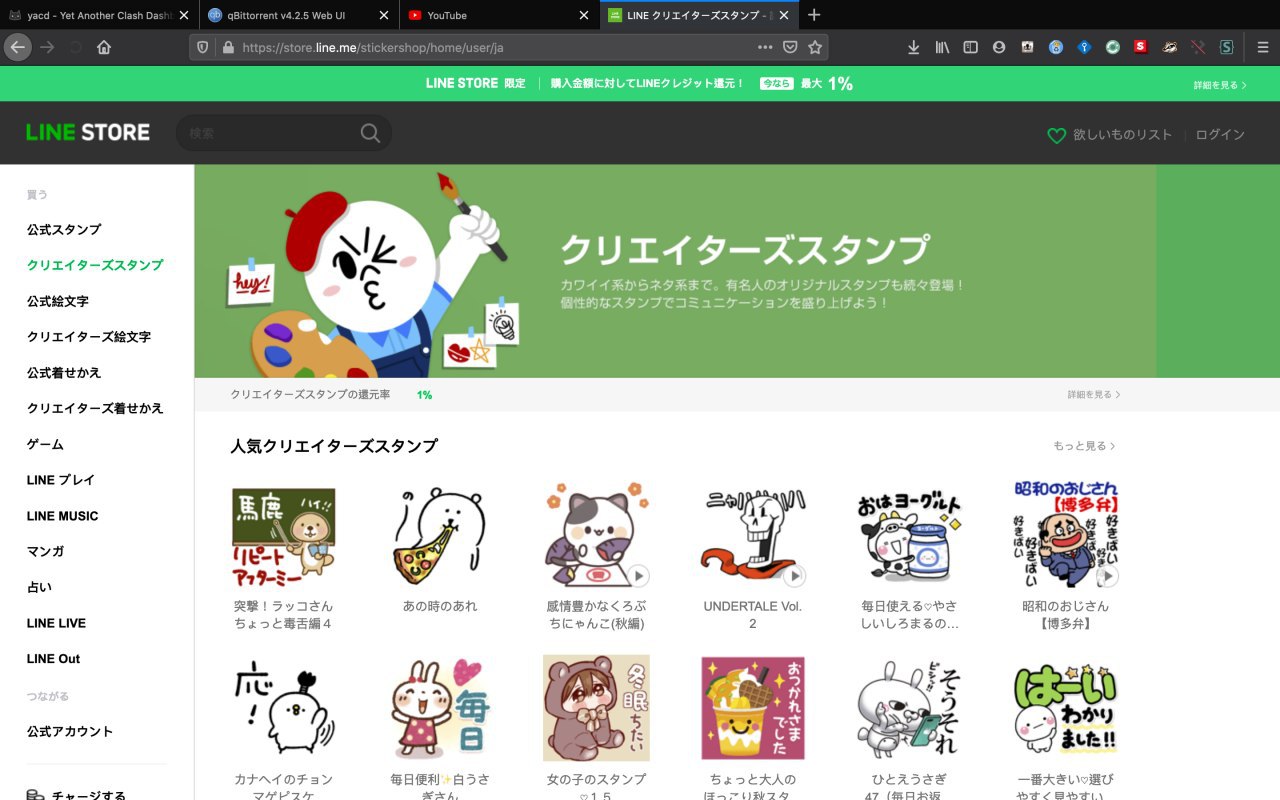Close the LINE クリエイターズスタンプ tab
The width and height of the screenshot is (1280, 800).
pos(784,15)
